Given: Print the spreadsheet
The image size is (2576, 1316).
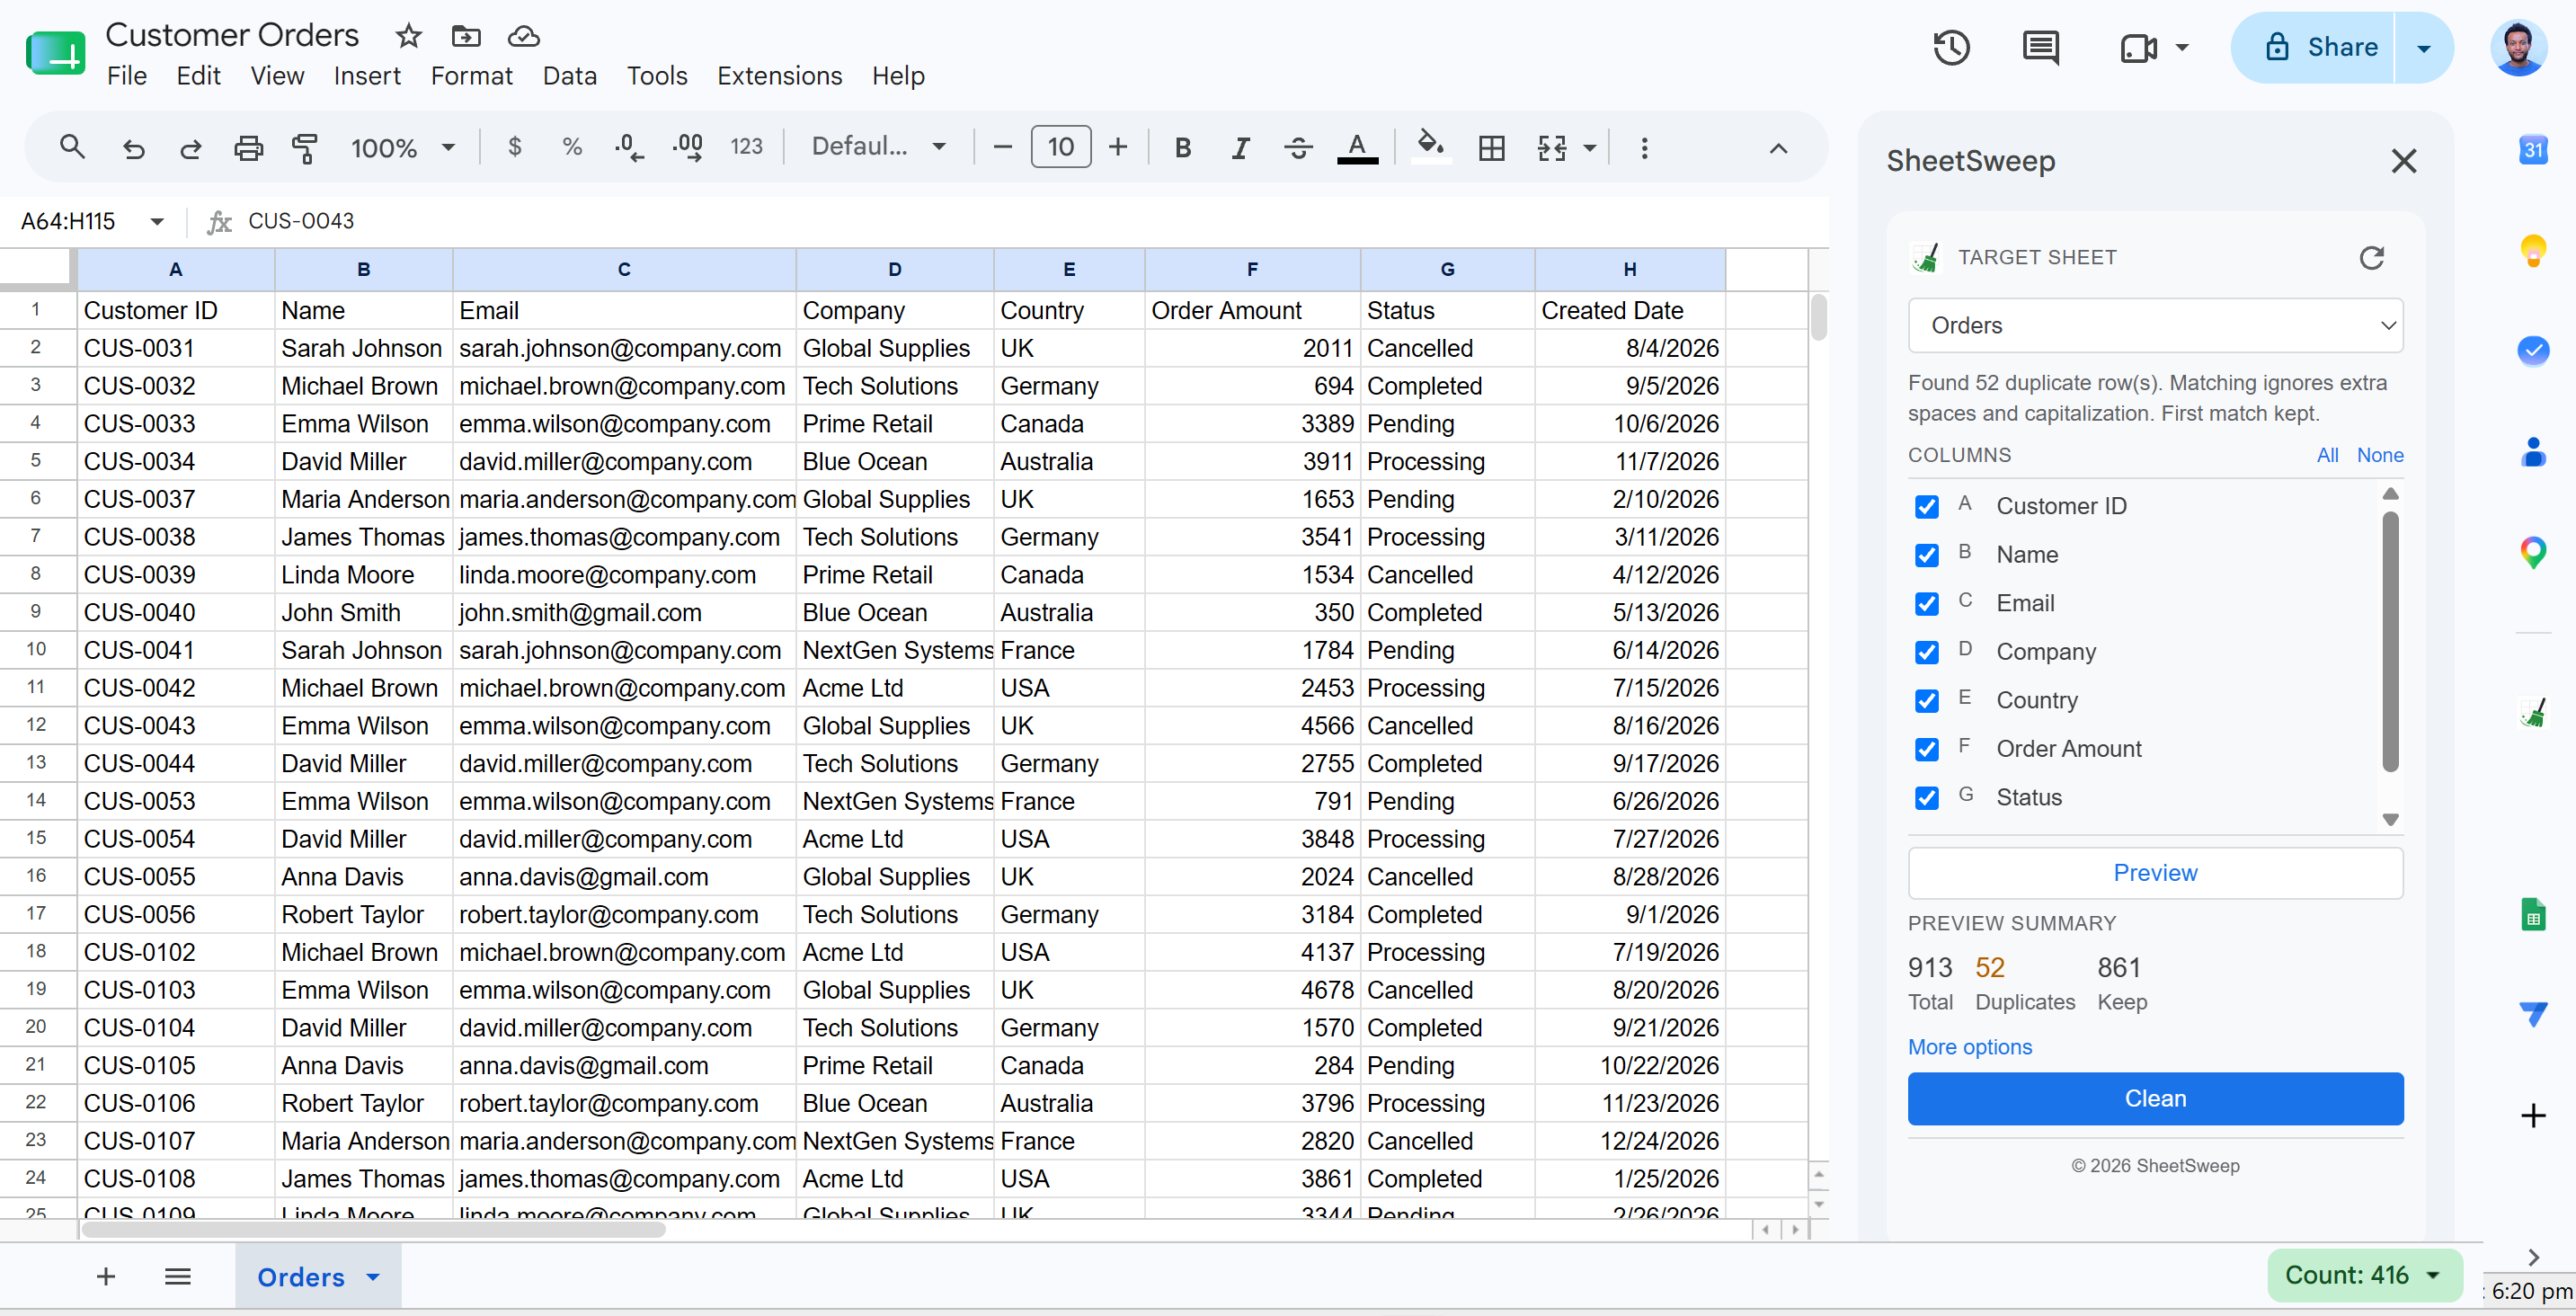Looking at the screenshot, I should pos(248,148).
